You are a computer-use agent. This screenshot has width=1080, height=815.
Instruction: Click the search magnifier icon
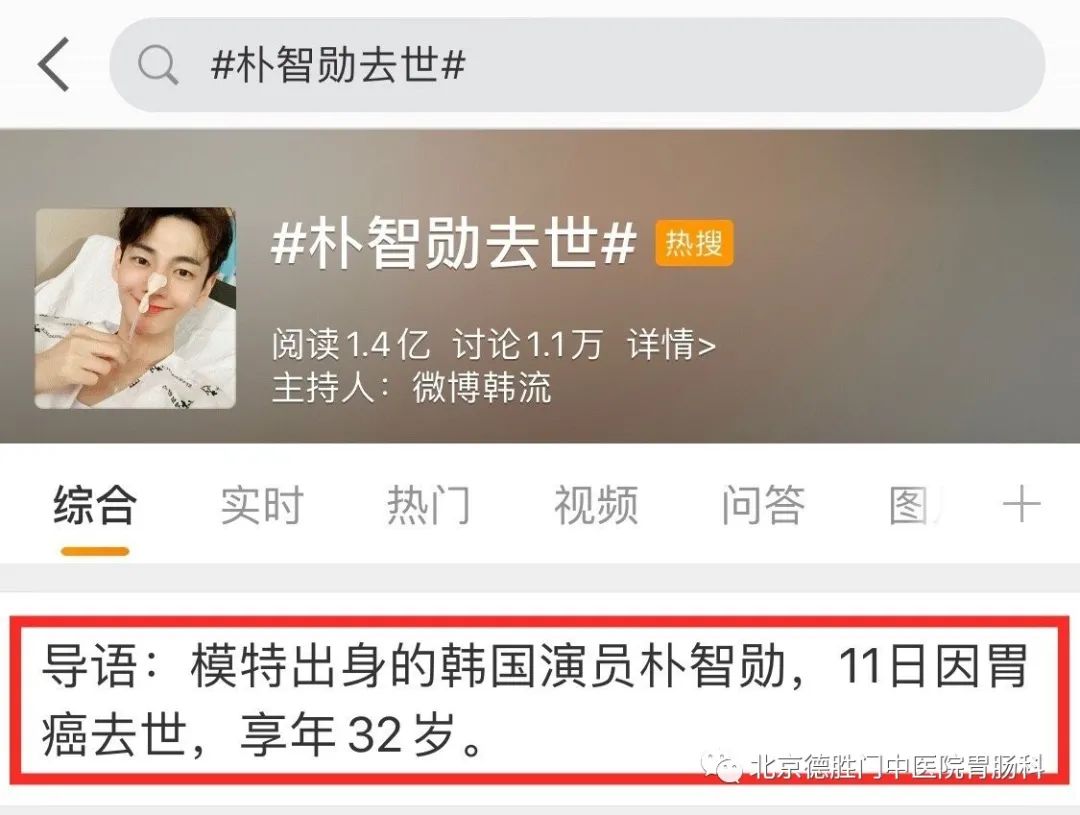[x=158, y=66]
